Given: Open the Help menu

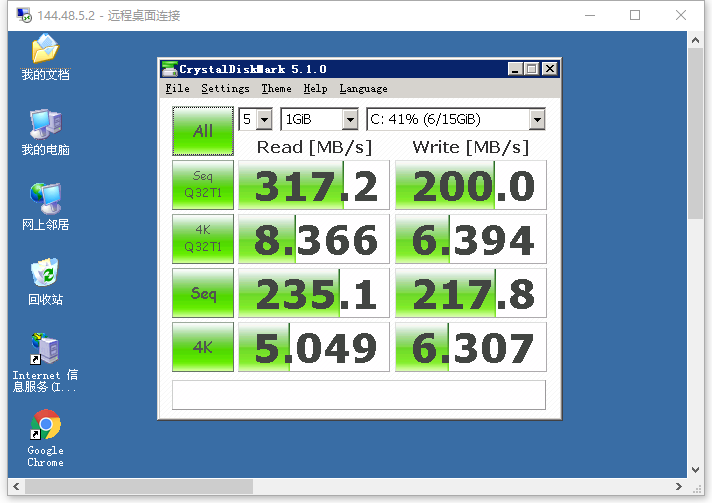Looking at the screenshot, I should [x=315, y=89].
